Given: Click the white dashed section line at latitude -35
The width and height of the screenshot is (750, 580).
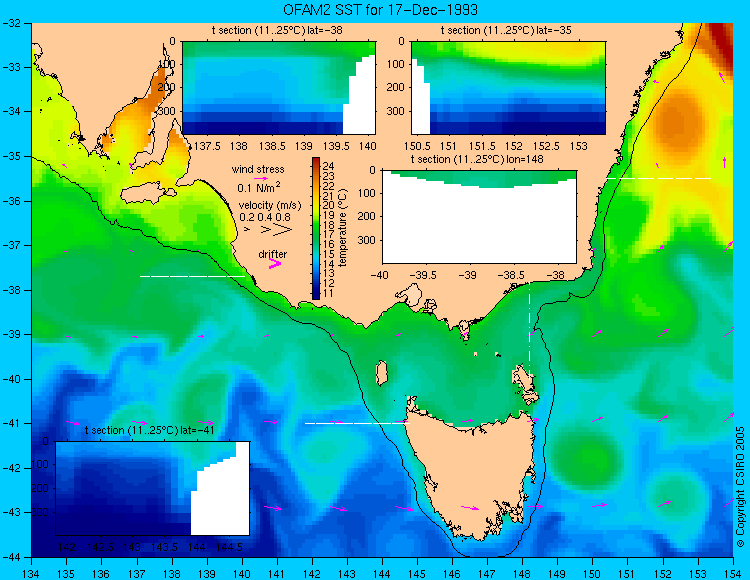Looking at the screenshot, I should click(x=659, y=178).
